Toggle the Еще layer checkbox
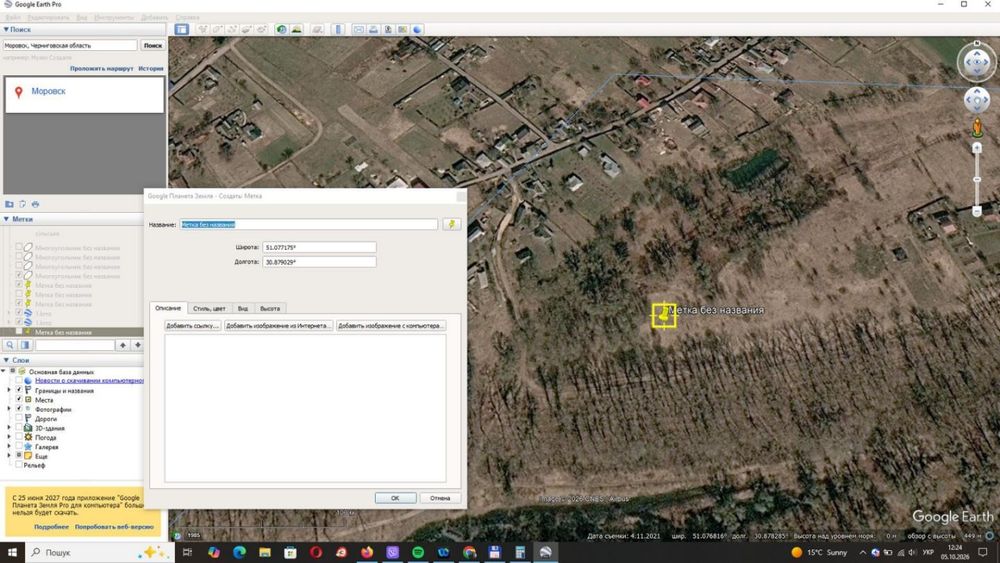 pyautogui.click(x=18, y=456)
